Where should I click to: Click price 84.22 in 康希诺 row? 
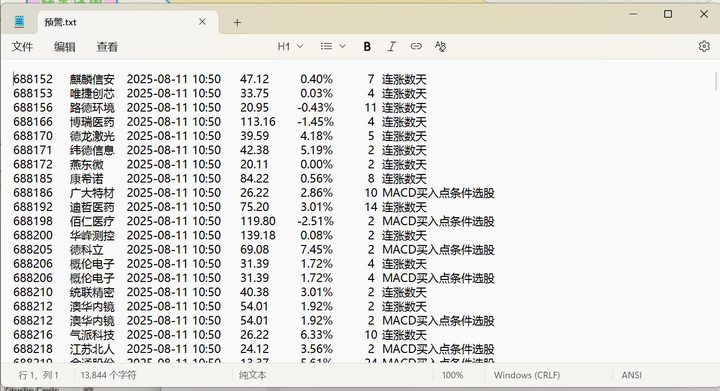click(254, 179)
